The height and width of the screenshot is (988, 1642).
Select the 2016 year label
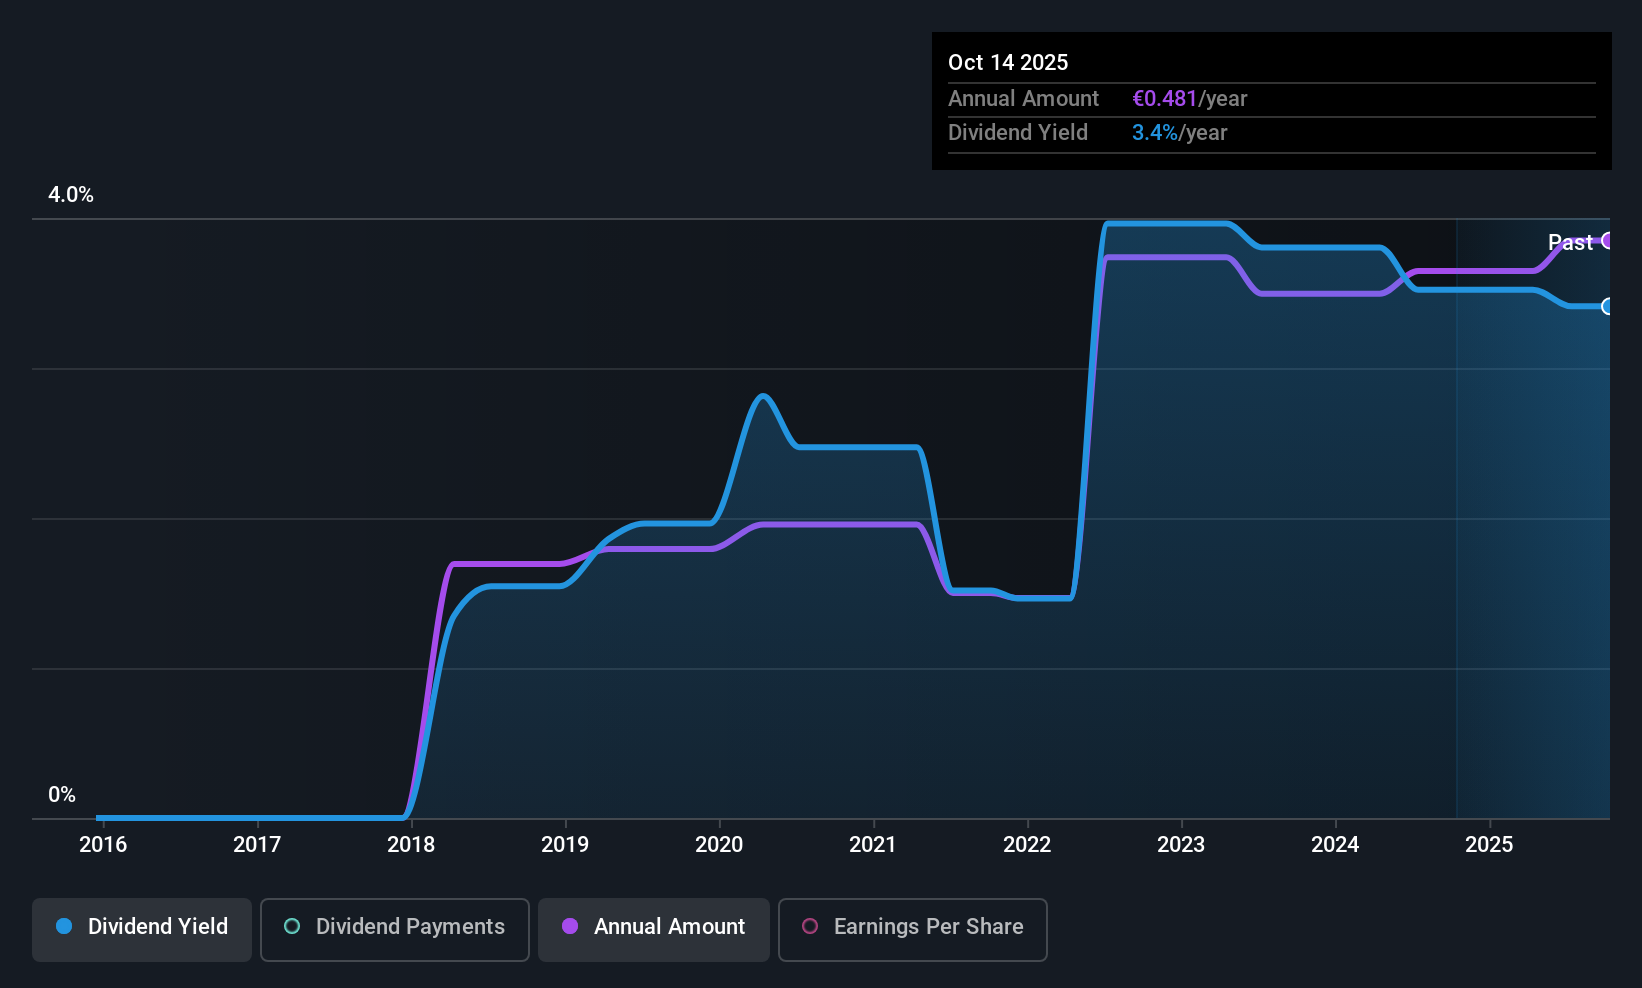click(x=103, y=844)
